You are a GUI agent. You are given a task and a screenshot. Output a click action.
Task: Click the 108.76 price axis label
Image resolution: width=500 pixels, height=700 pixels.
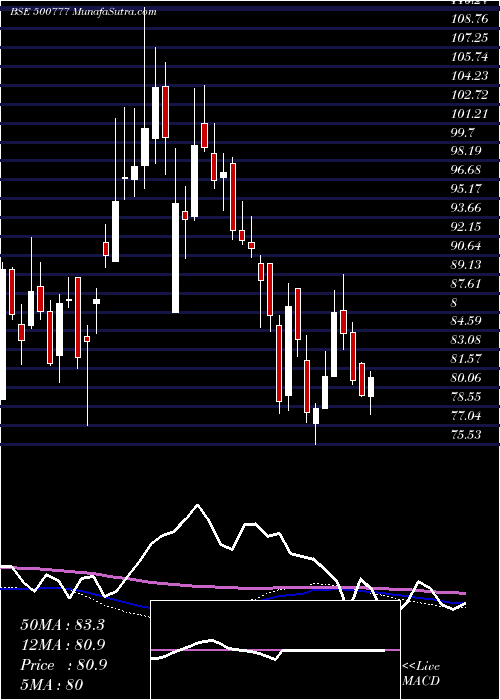click(x=470, y=20)
